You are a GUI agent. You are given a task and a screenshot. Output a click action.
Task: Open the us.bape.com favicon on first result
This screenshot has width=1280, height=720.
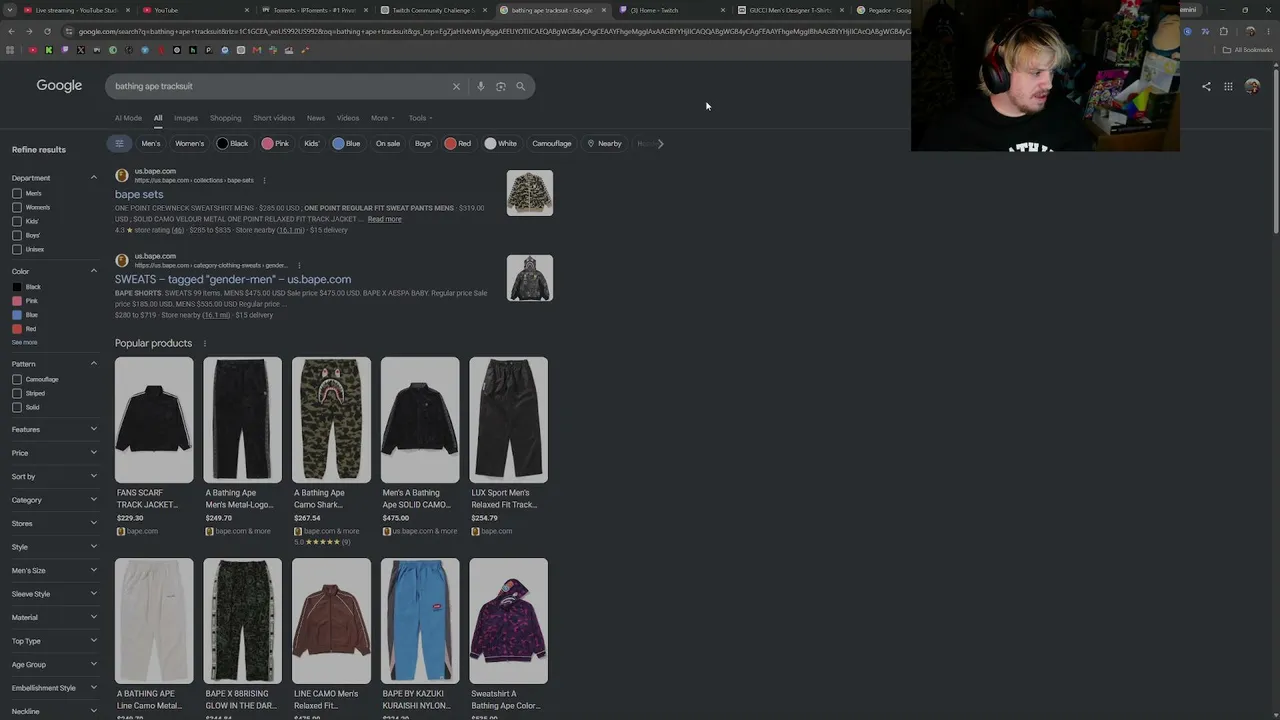coord(122,175)
